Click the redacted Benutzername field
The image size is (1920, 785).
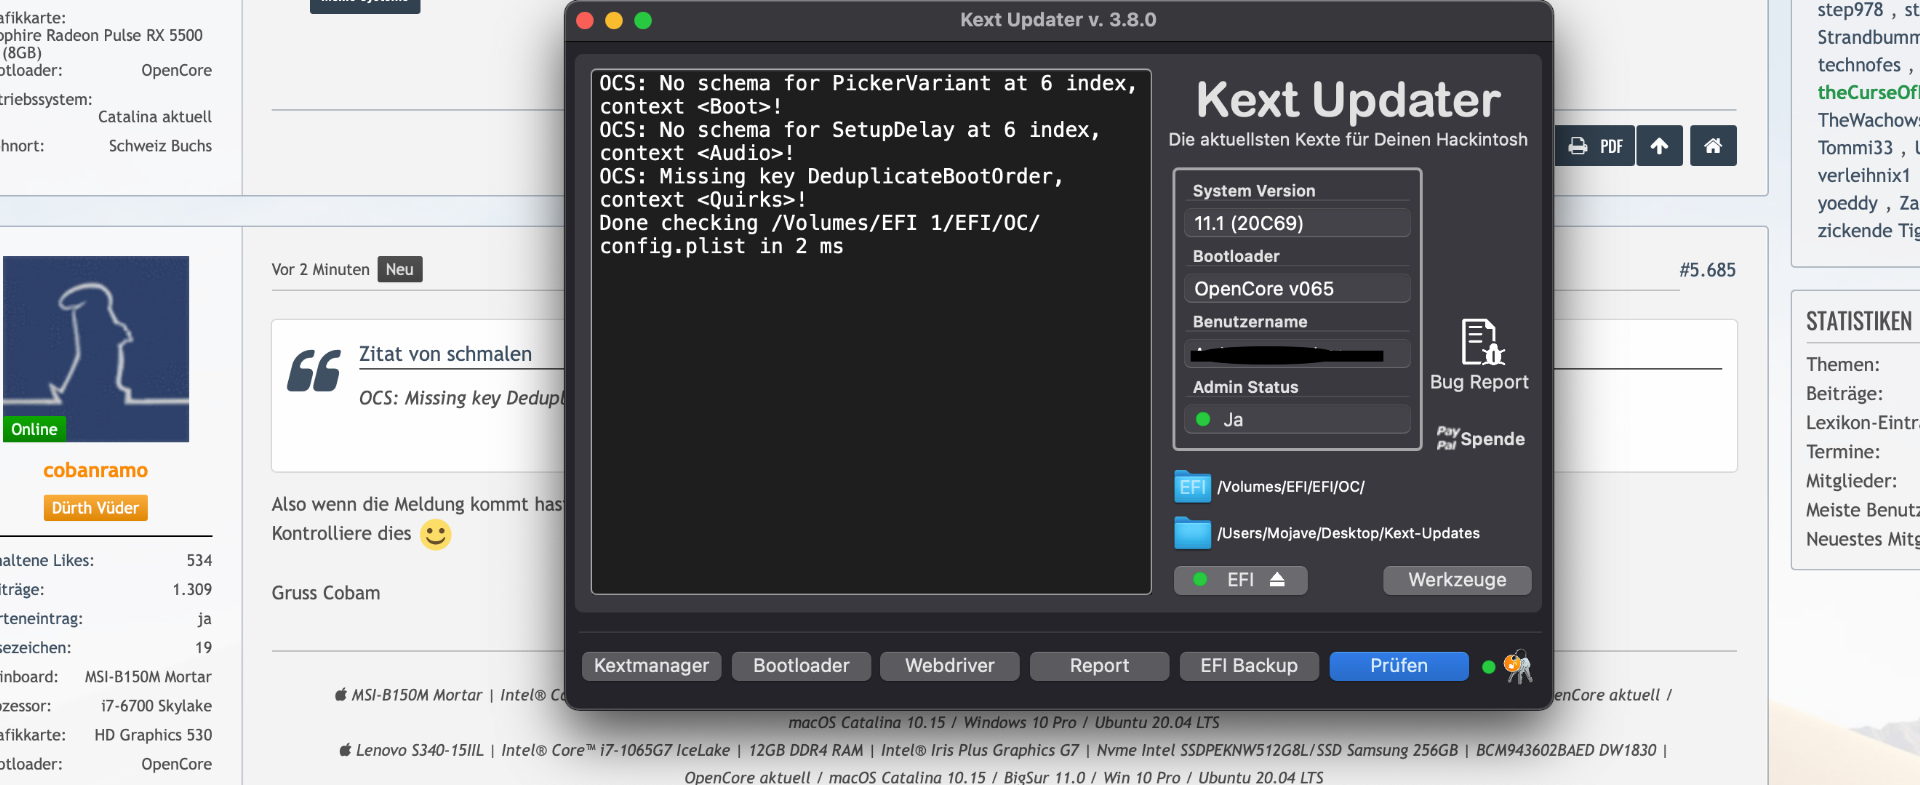(1297, 354)
